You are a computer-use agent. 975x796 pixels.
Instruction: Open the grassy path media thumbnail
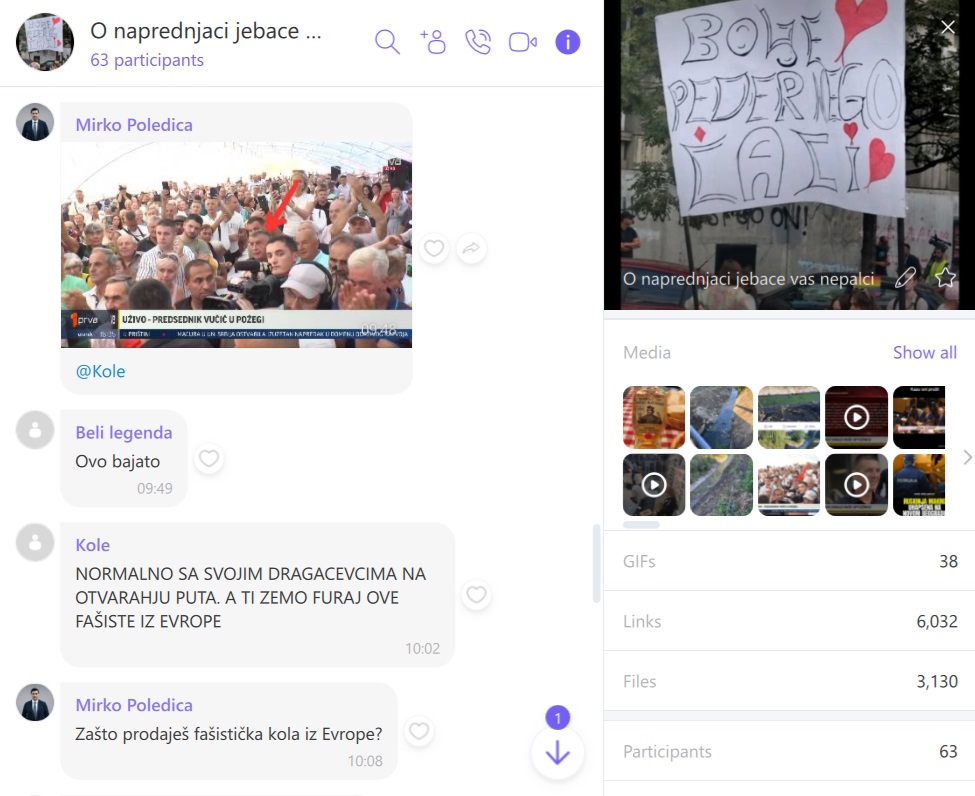(721, 484)
